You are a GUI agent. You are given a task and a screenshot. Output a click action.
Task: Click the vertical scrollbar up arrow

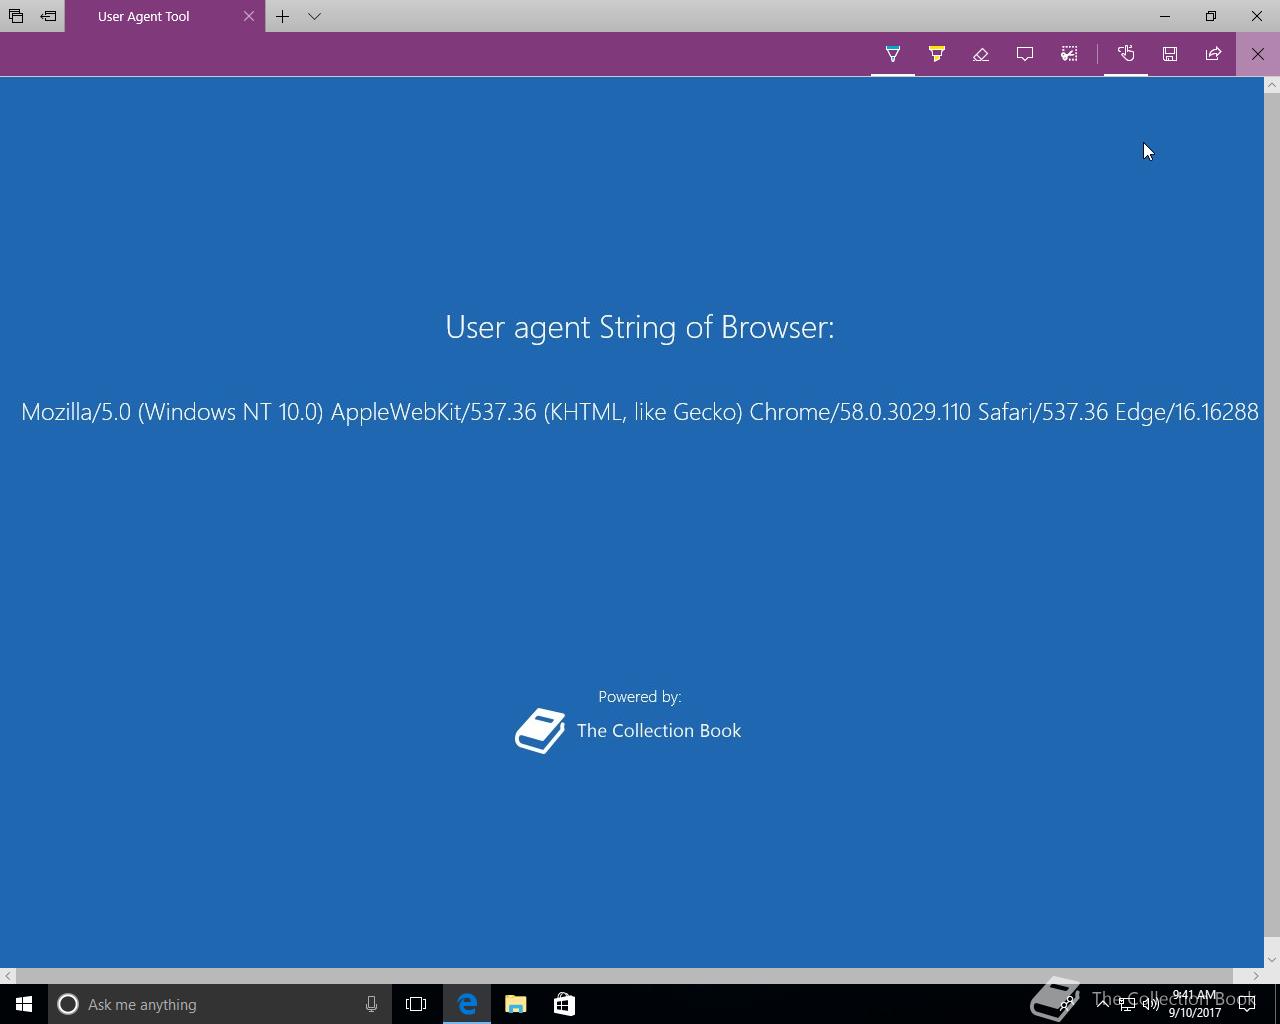click(x=1272, y=85)
